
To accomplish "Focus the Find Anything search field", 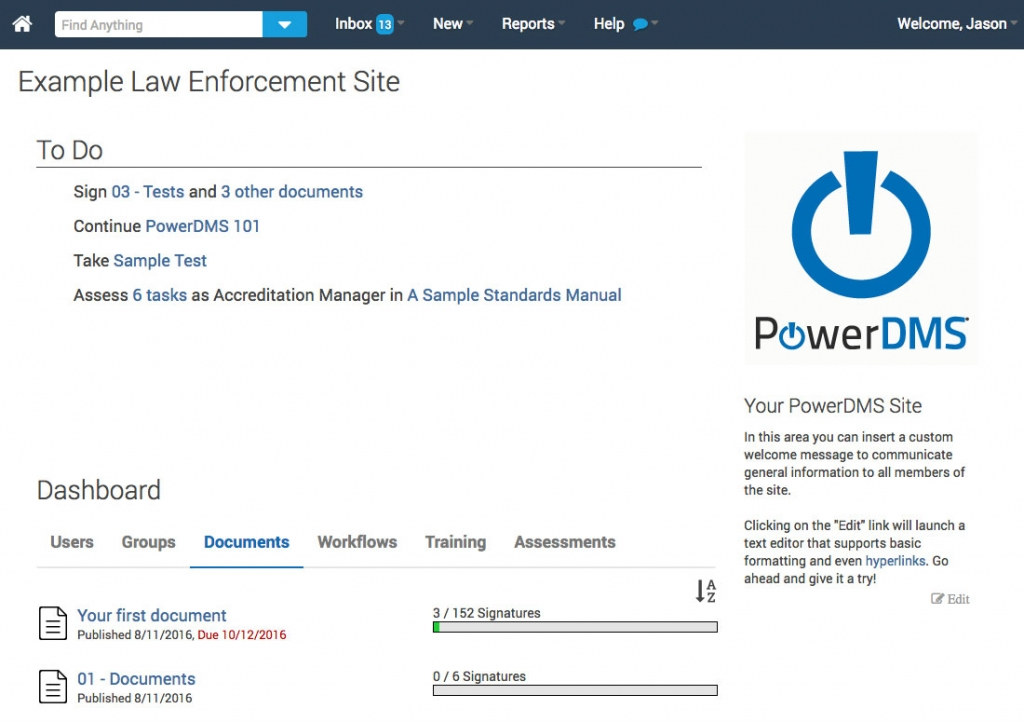I will (159, 25).
